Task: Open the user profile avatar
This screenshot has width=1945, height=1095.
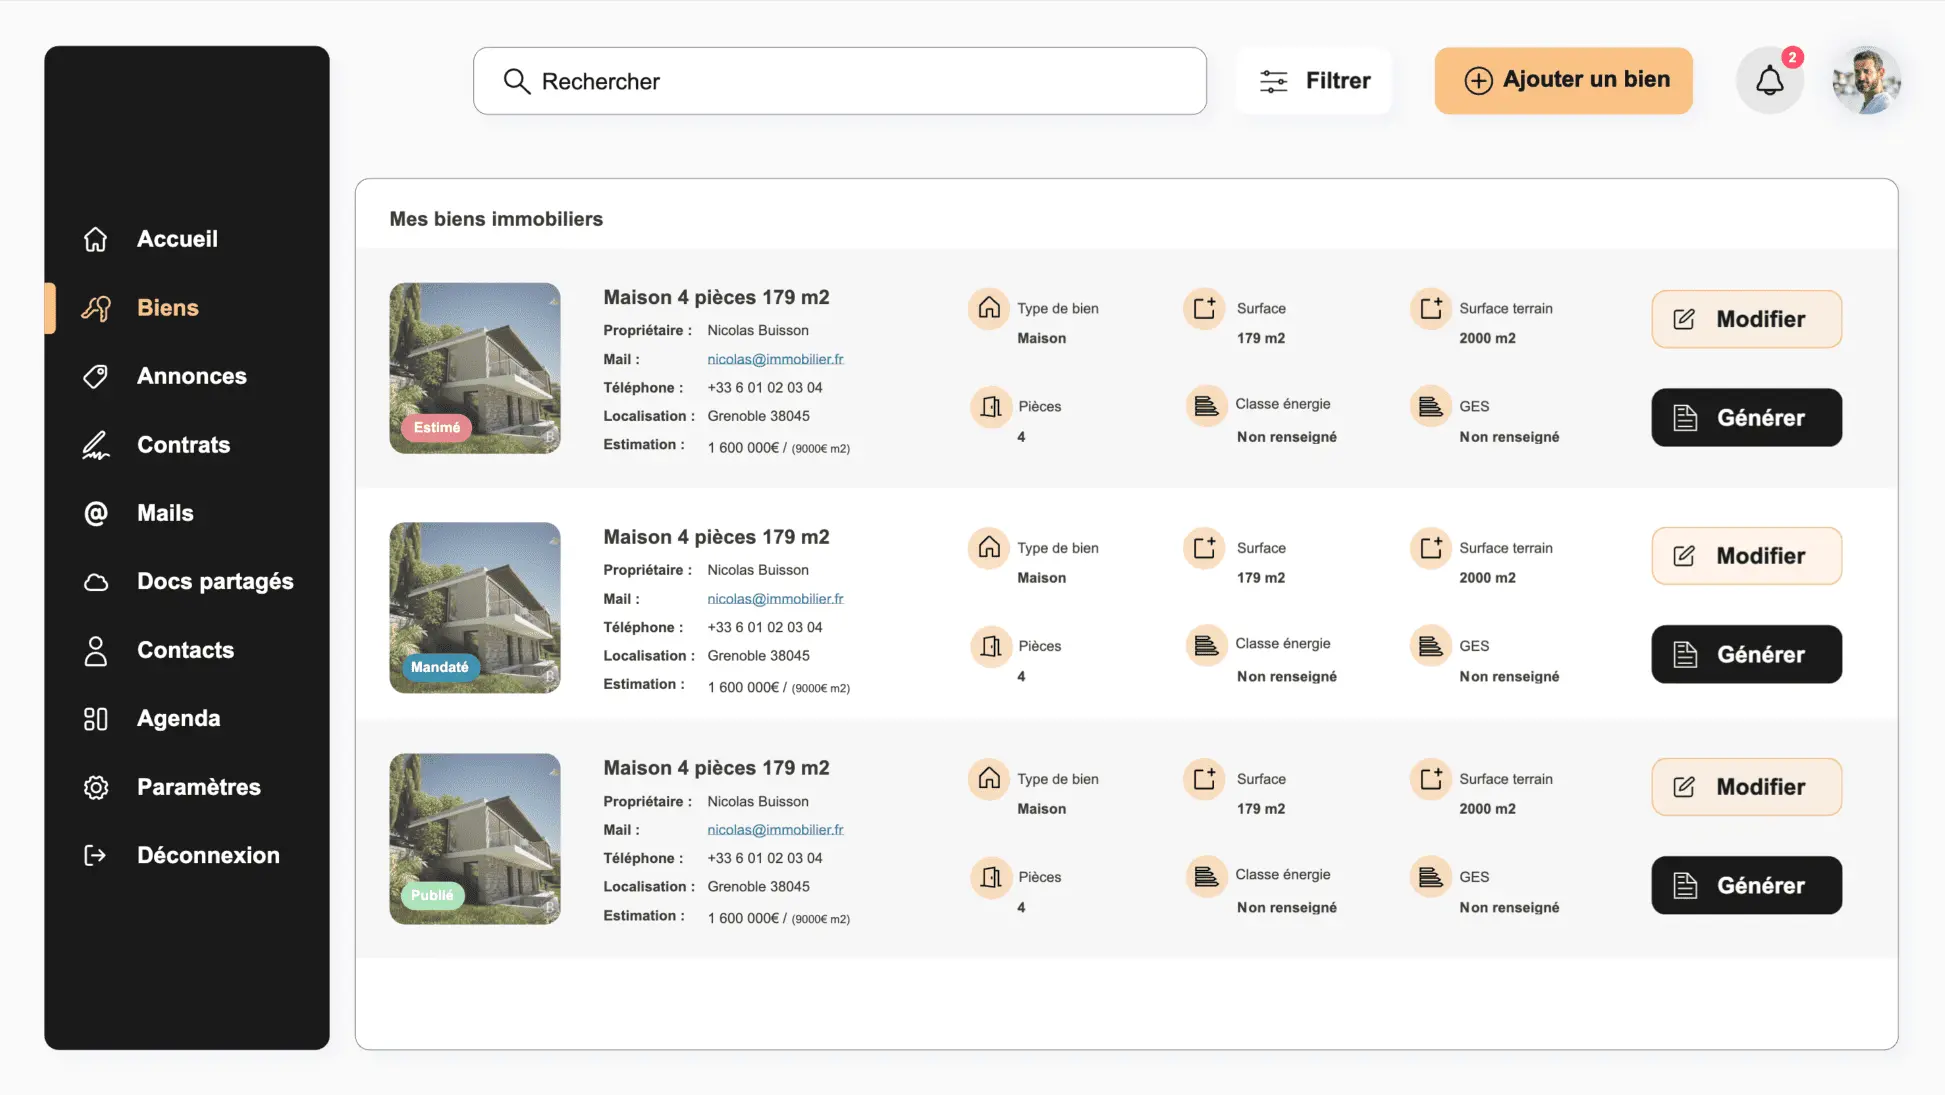Action: pyautogui.click(x=1865, y=80)
